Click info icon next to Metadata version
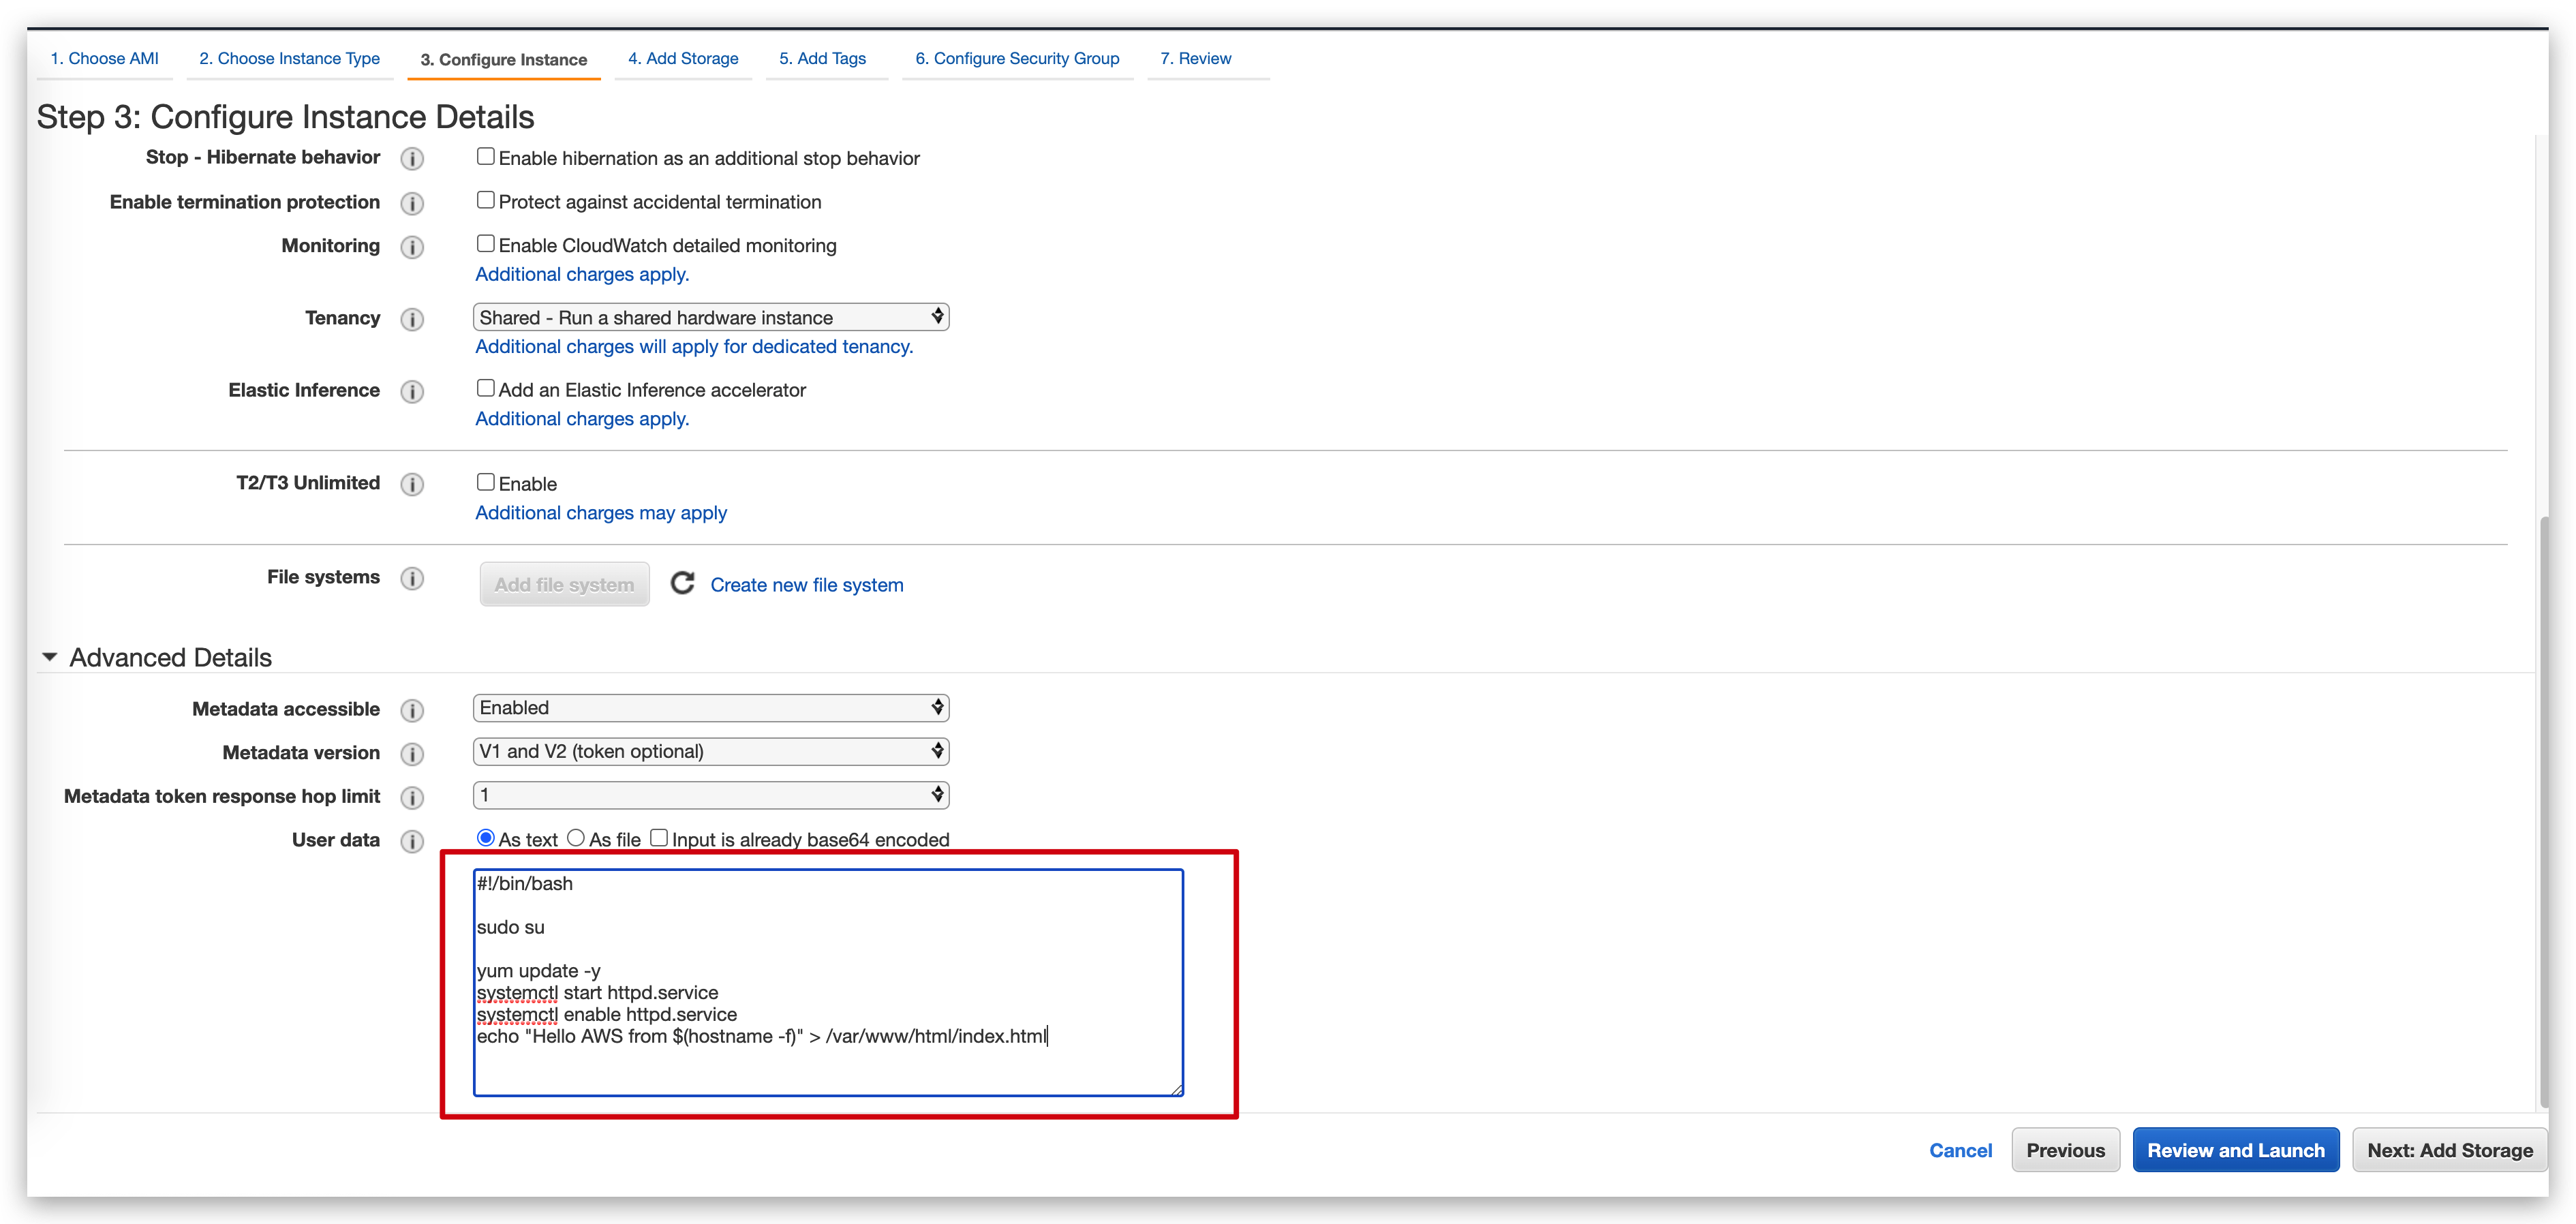The image size is (2576, 1224). (412, 754)
